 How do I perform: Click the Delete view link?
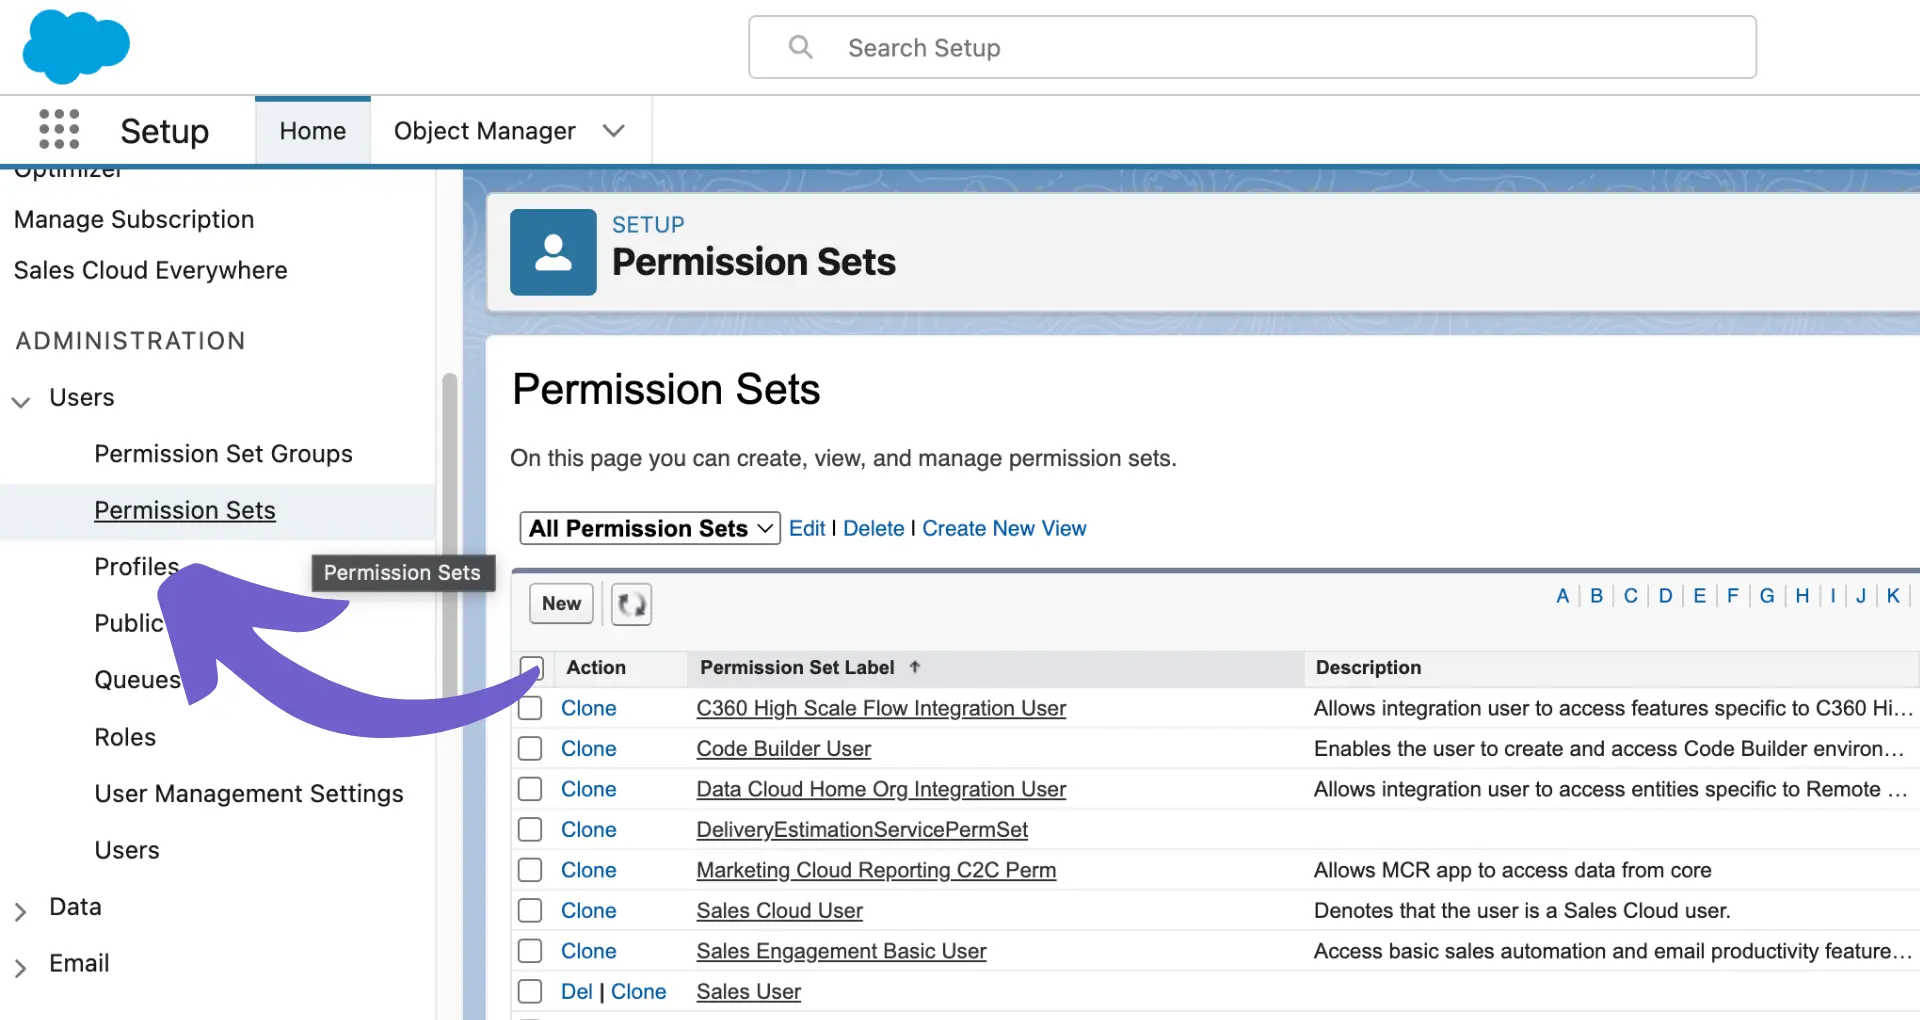click(873, 528)
